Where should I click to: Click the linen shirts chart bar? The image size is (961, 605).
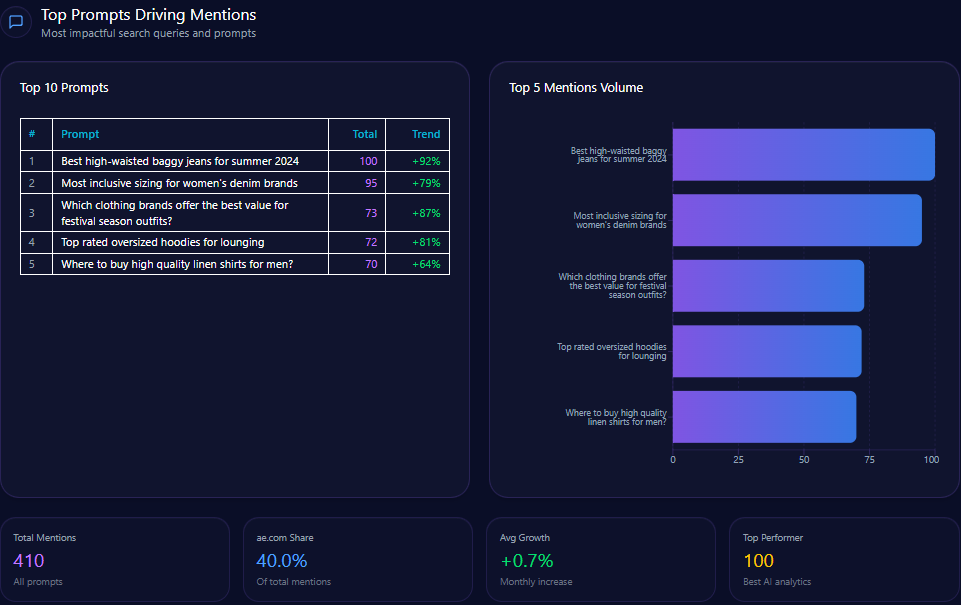pyautogui.click(x=763, y=417)
